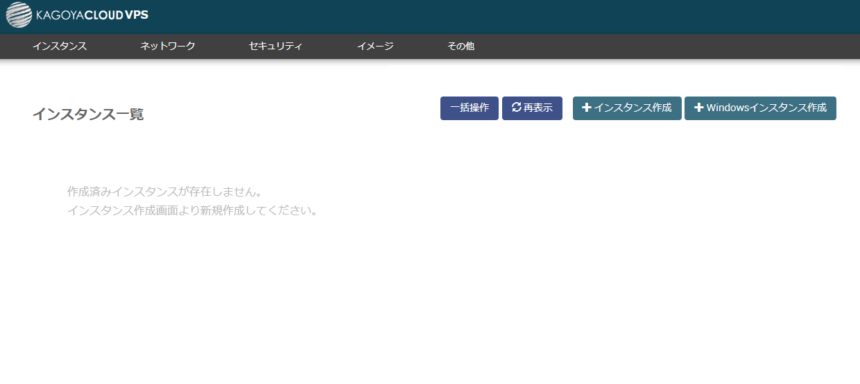Image resolution: width=860 pixels, height=384 pixels.
Task: Open the インスタンス menu
Action: tap(59, 47)
